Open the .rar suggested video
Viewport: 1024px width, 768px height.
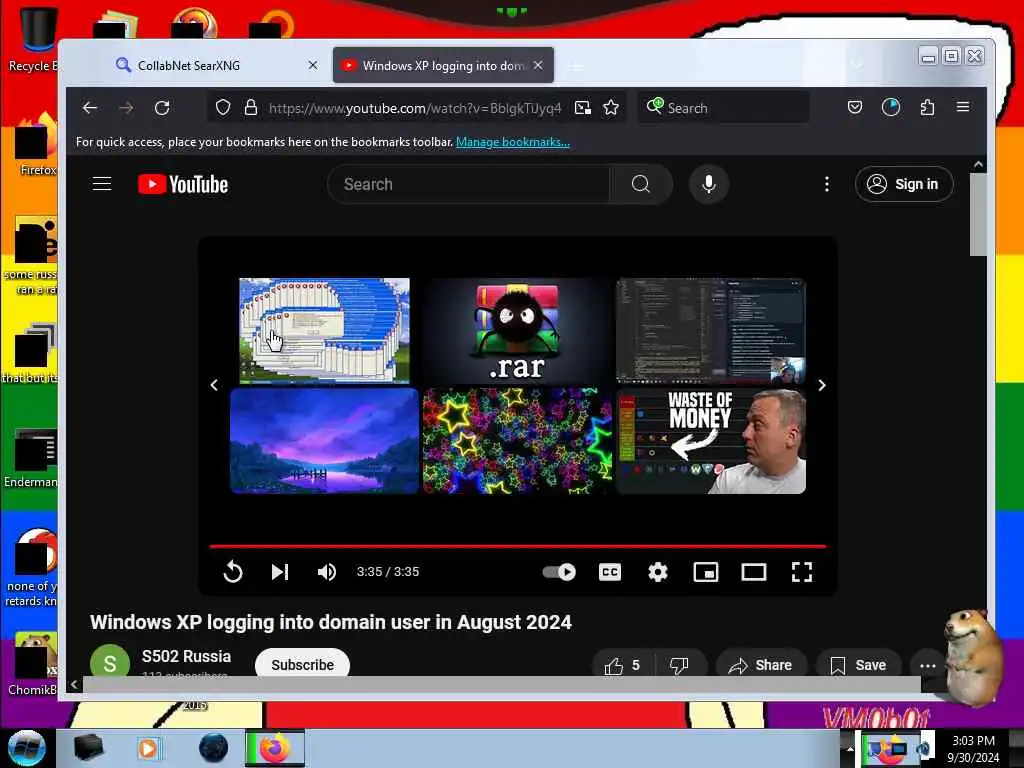tap(517, 331)
